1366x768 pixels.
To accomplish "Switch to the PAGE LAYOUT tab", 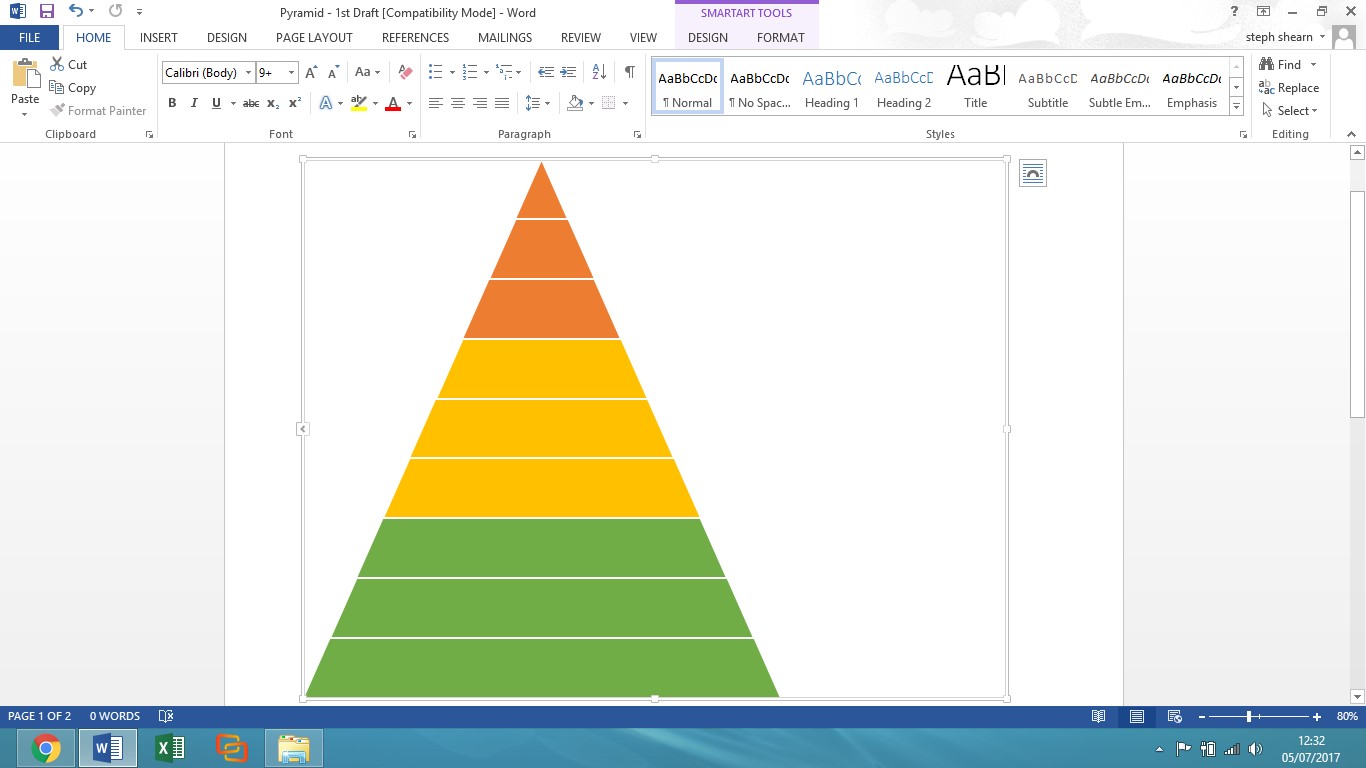I will 314,37.
